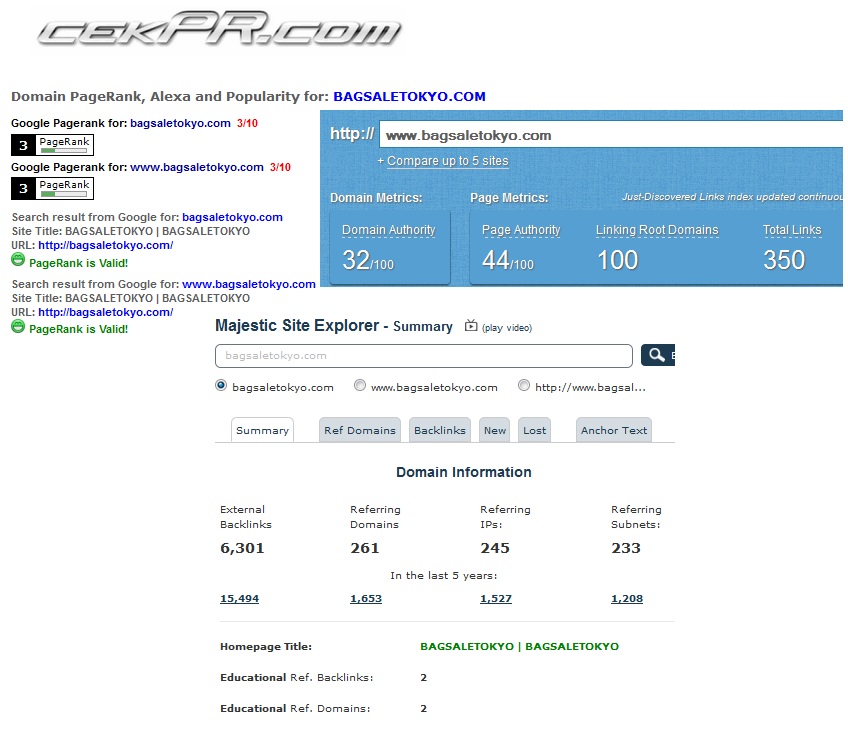Switch to the Ref Domains tab
Screen dimensions: 848x734
coord(360,430)
